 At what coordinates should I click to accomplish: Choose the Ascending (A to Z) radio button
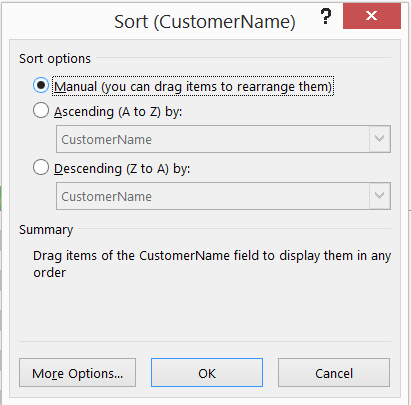coord(41,110)
